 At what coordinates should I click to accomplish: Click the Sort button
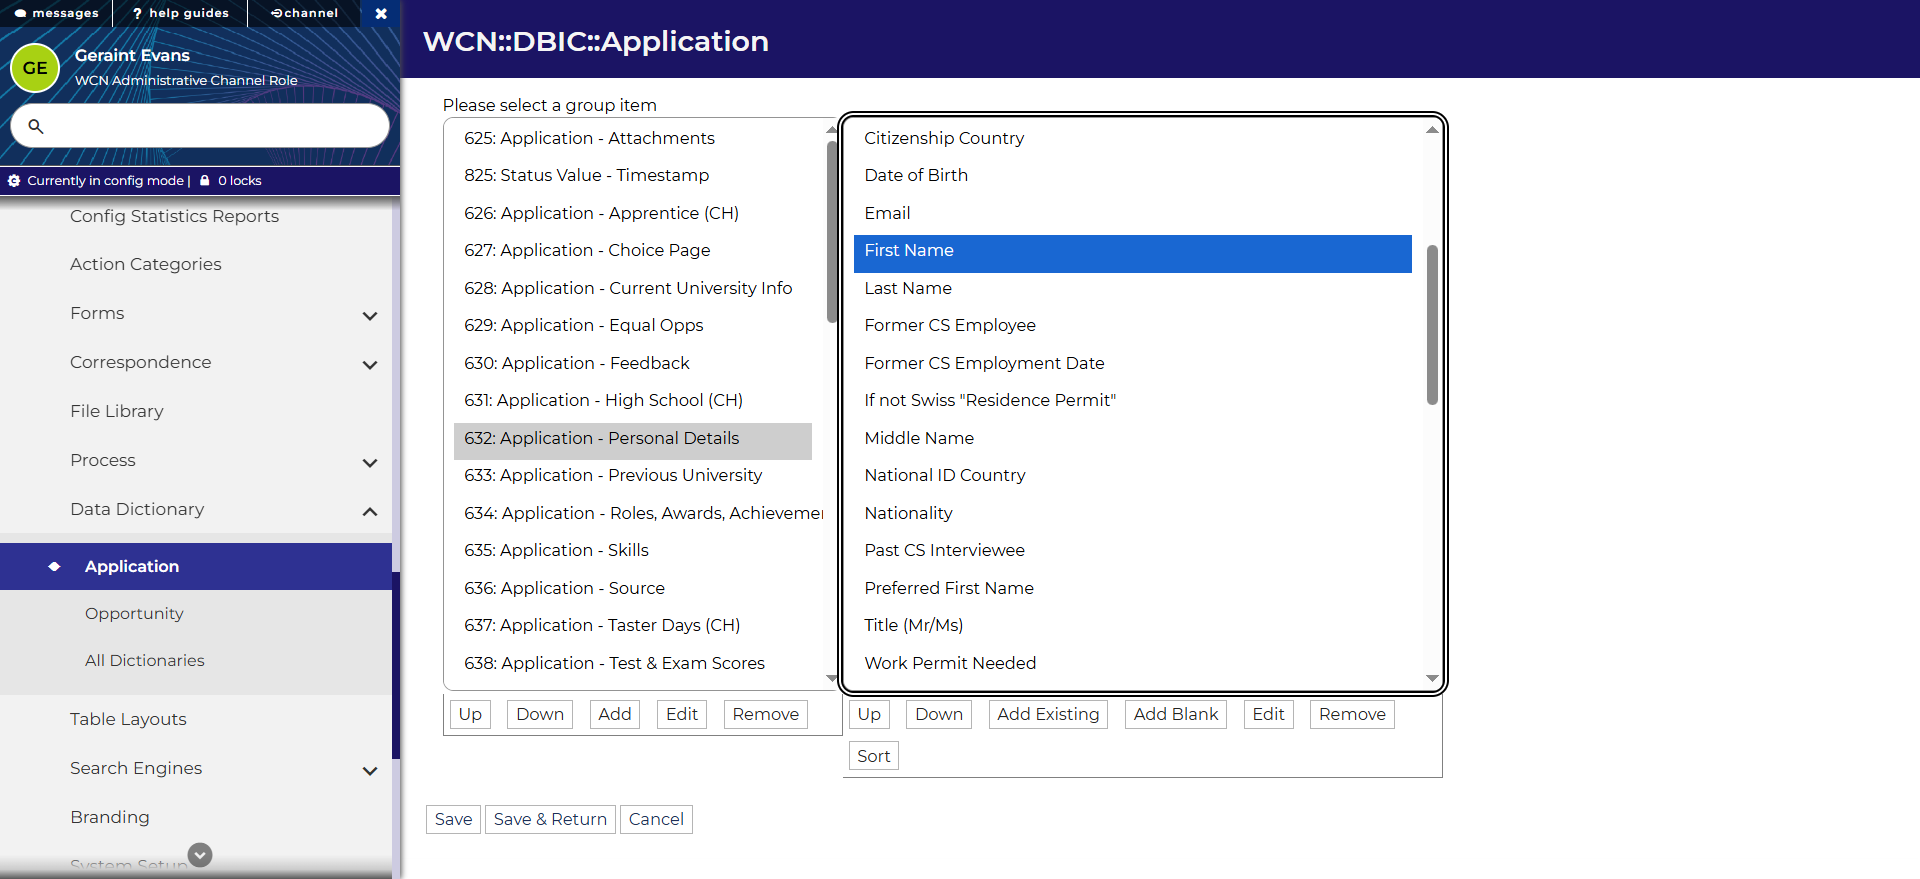pyautogui.click(x=874, y=756)
